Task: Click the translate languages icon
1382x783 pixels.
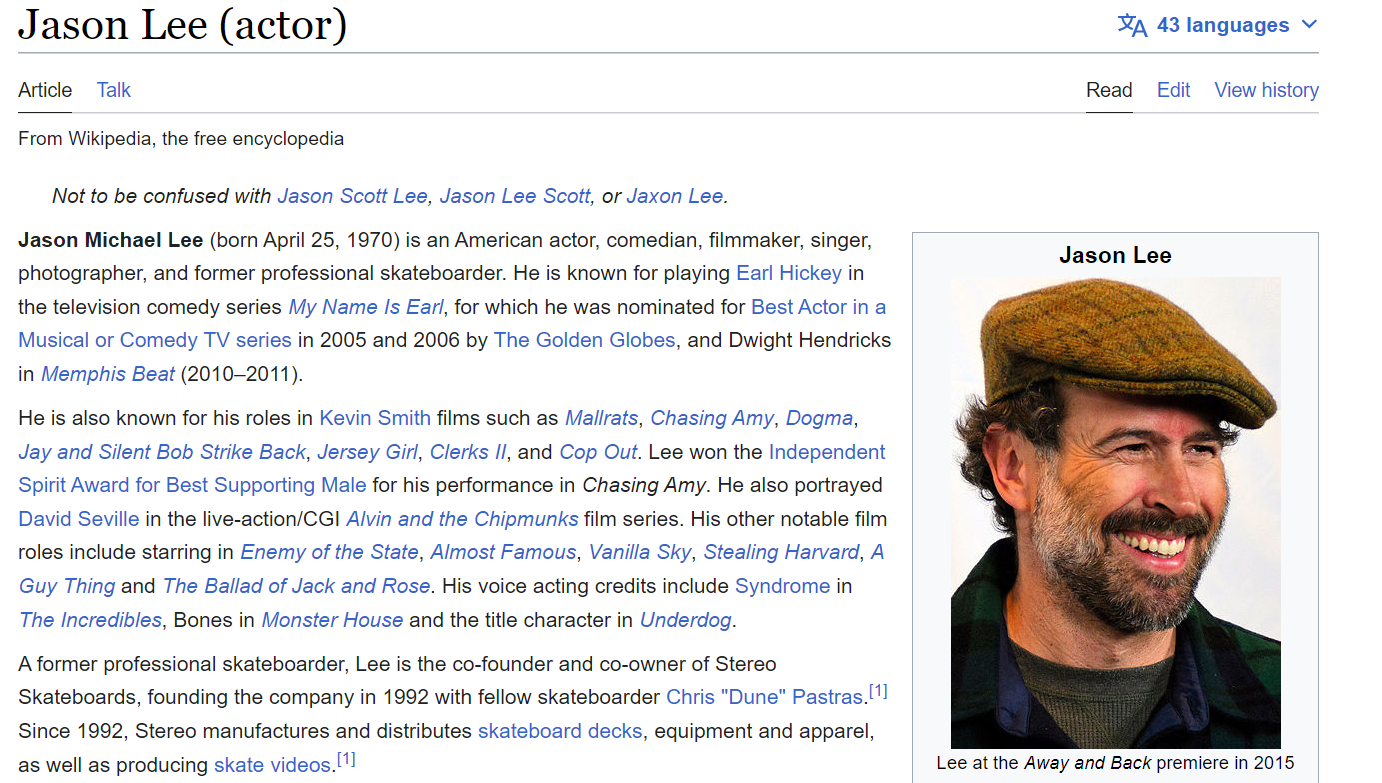Action: pyautogui.click(x=1132, y=25)
